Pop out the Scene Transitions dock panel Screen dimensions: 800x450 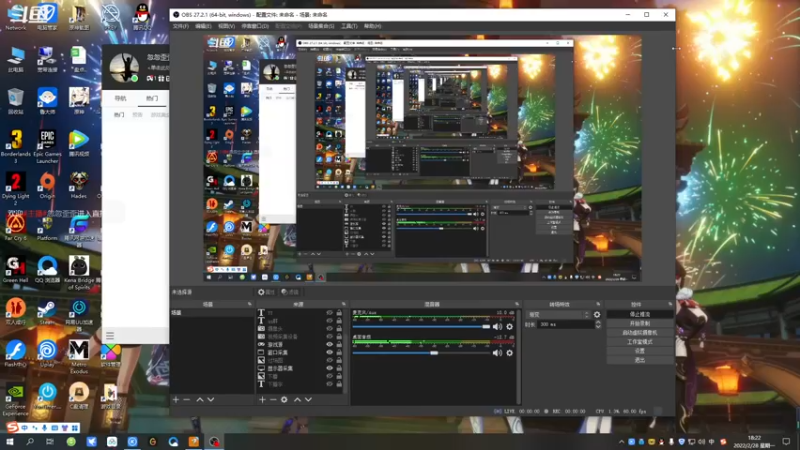(598, 304)
